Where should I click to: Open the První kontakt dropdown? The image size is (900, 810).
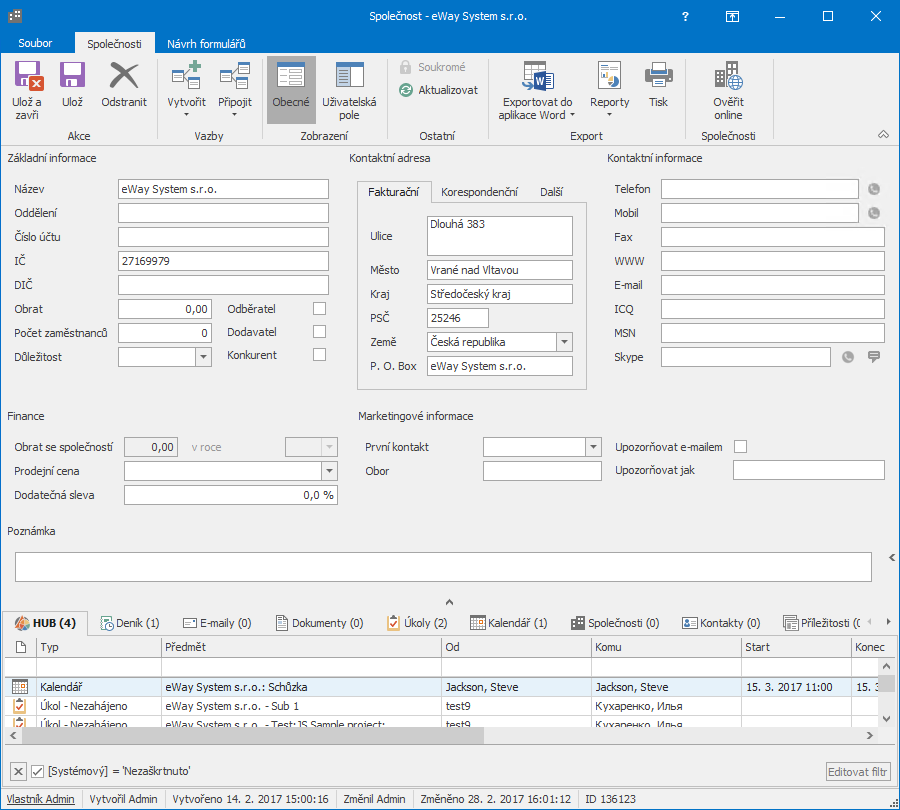click(x=593, y=447)
